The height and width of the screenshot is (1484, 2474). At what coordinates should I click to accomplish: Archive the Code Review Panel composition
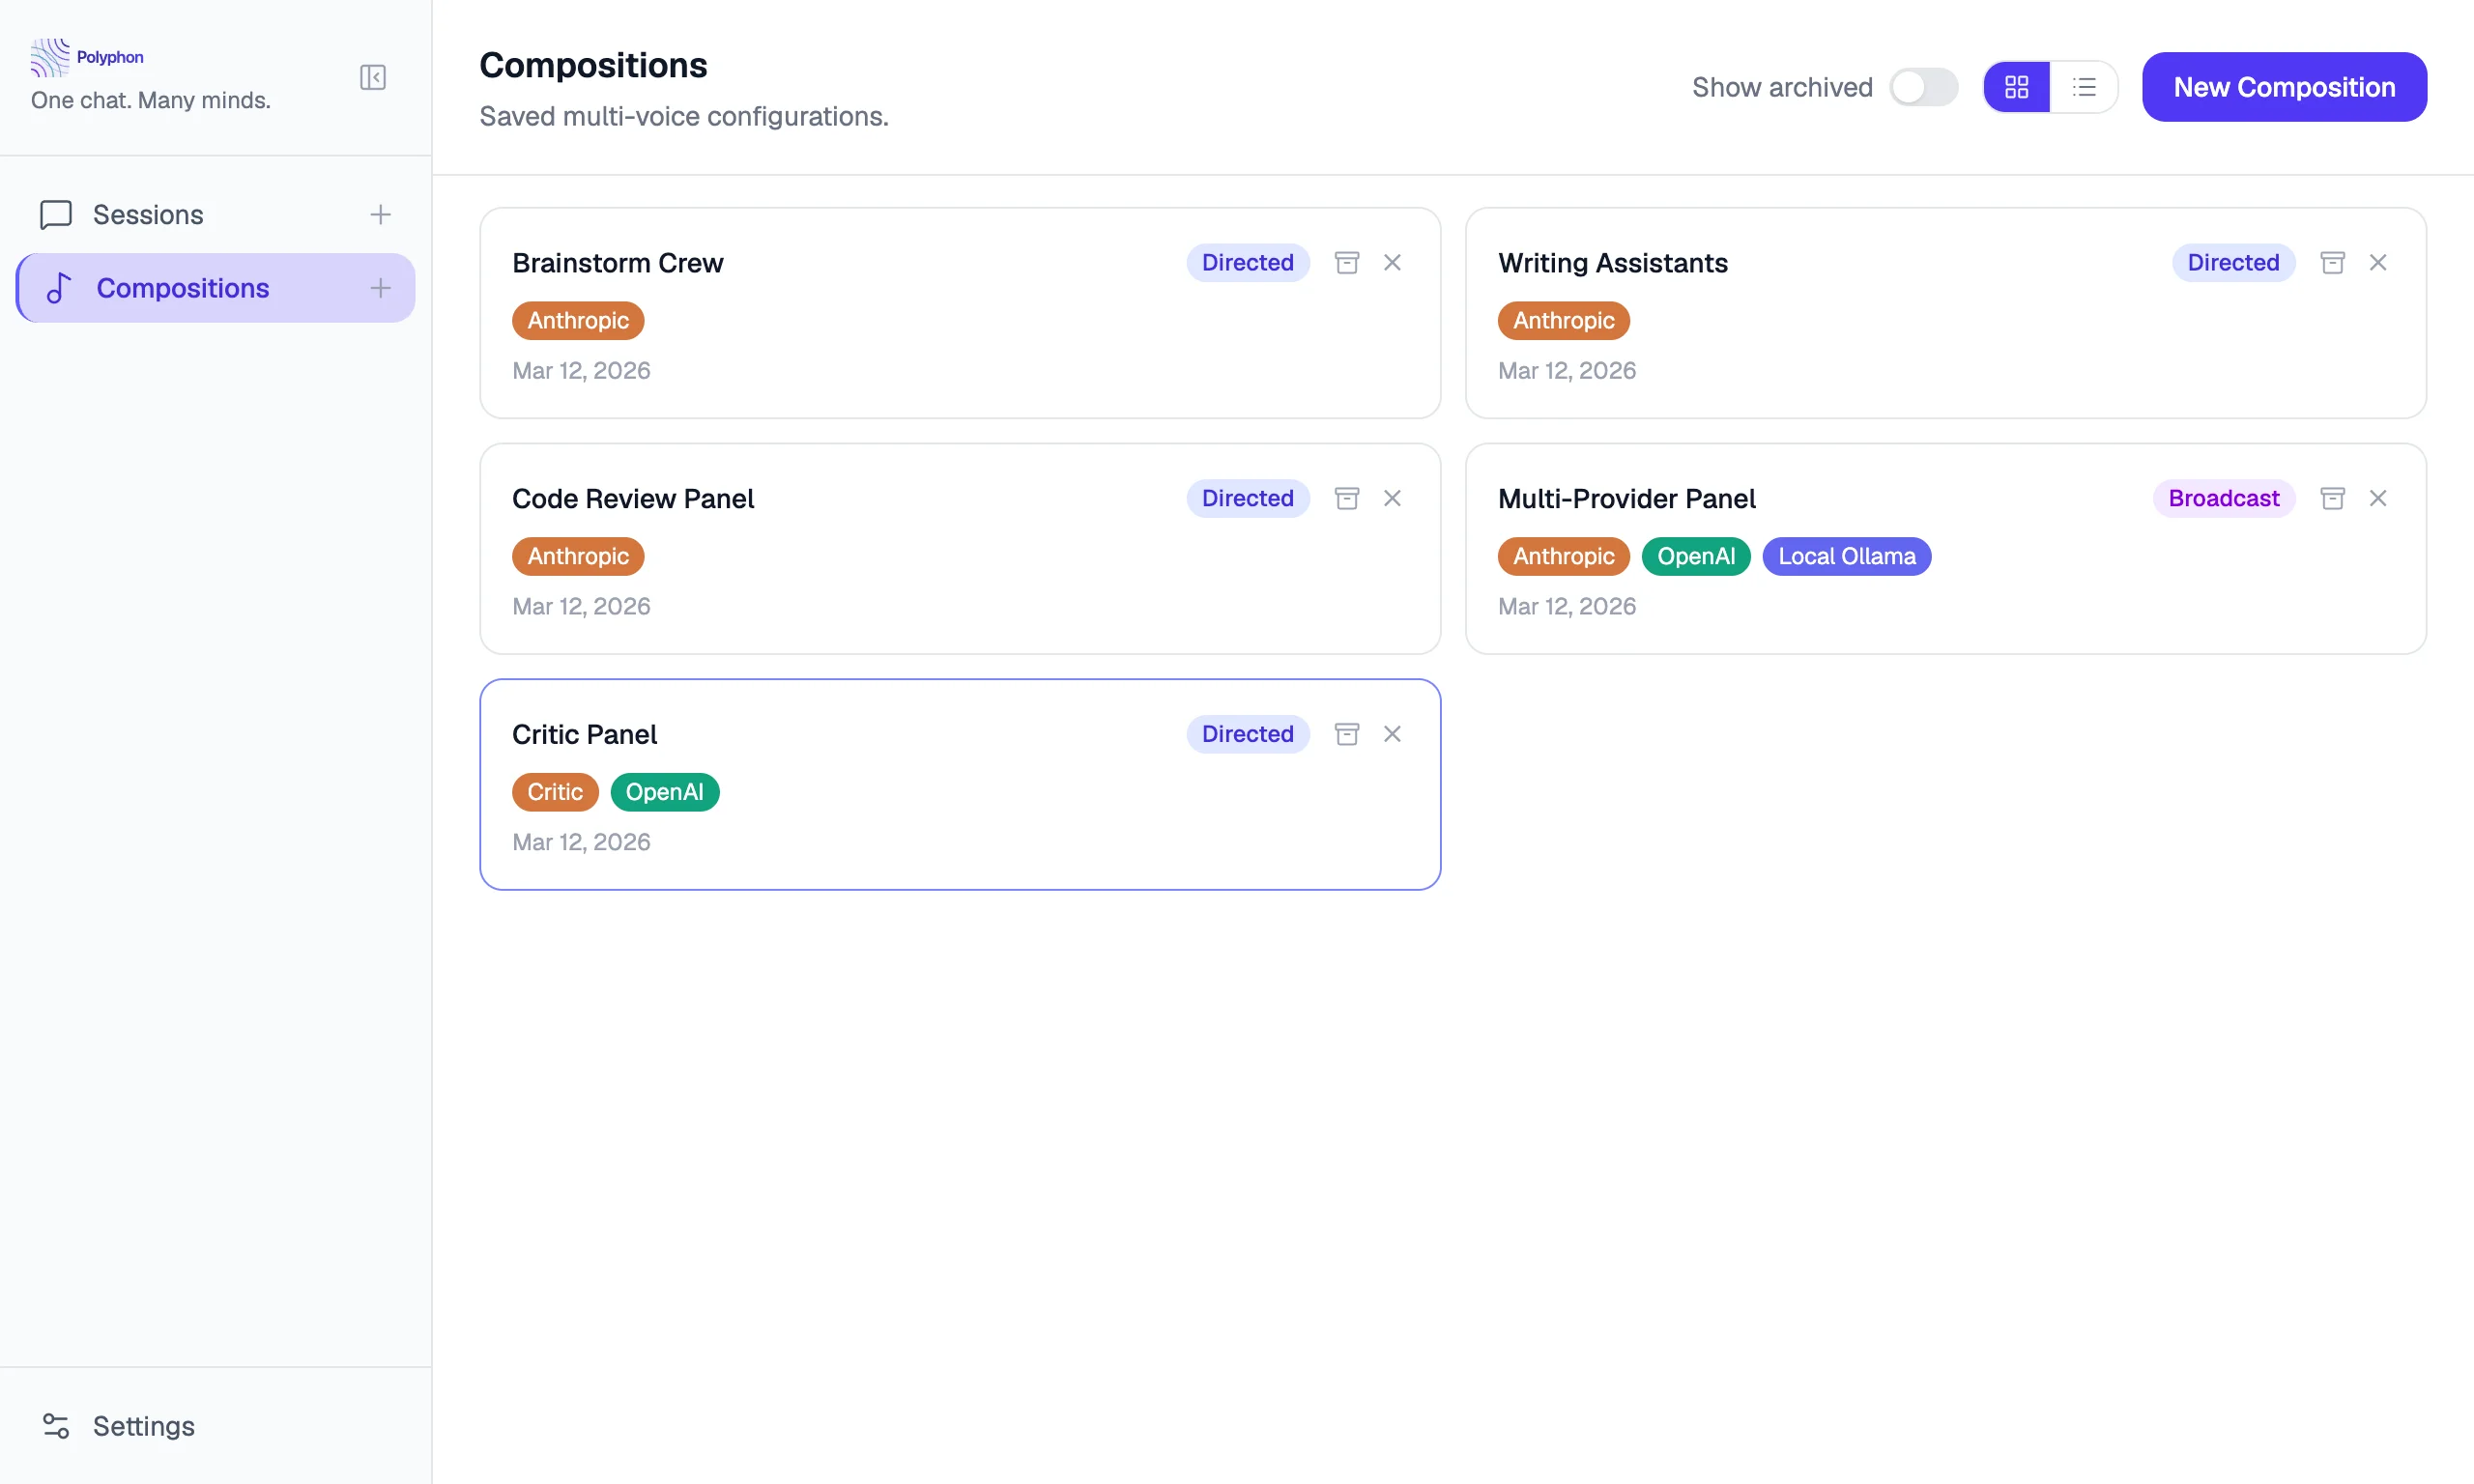point(1347,498)
